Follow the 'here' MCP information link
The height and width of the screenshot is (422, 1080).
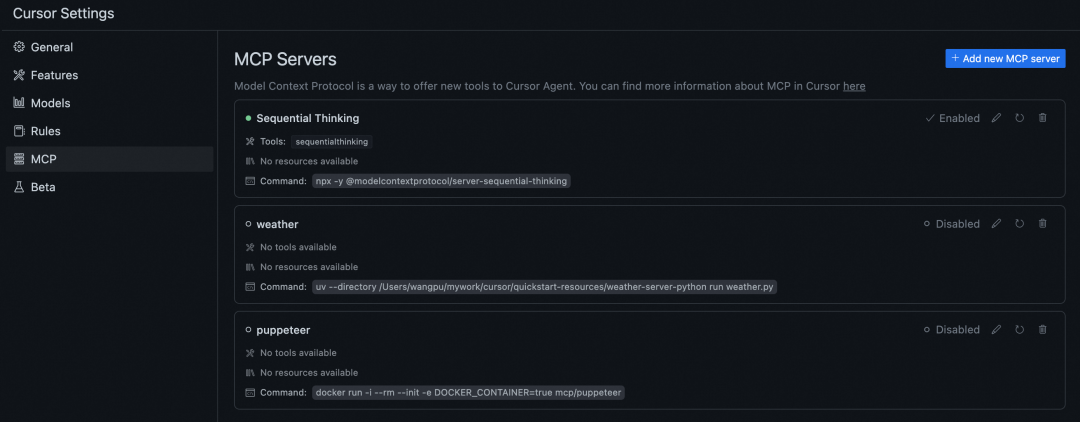tap(854, 86)
